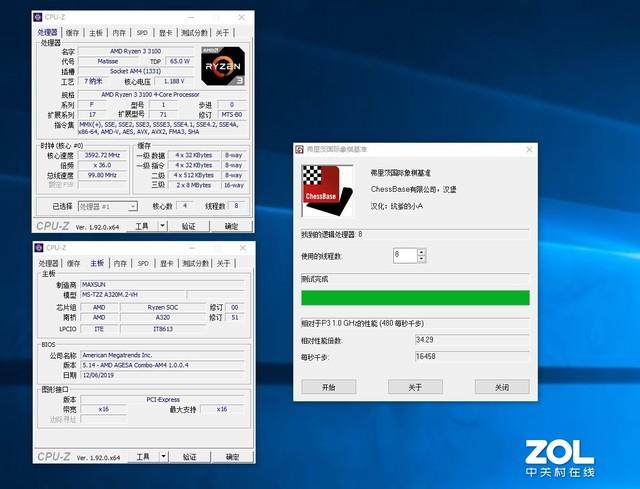Image resolution: width=640 pixels, height=489 pixels.
Task: Switch to 显卡 tab in processor window
Action: (x=166, y=33)
